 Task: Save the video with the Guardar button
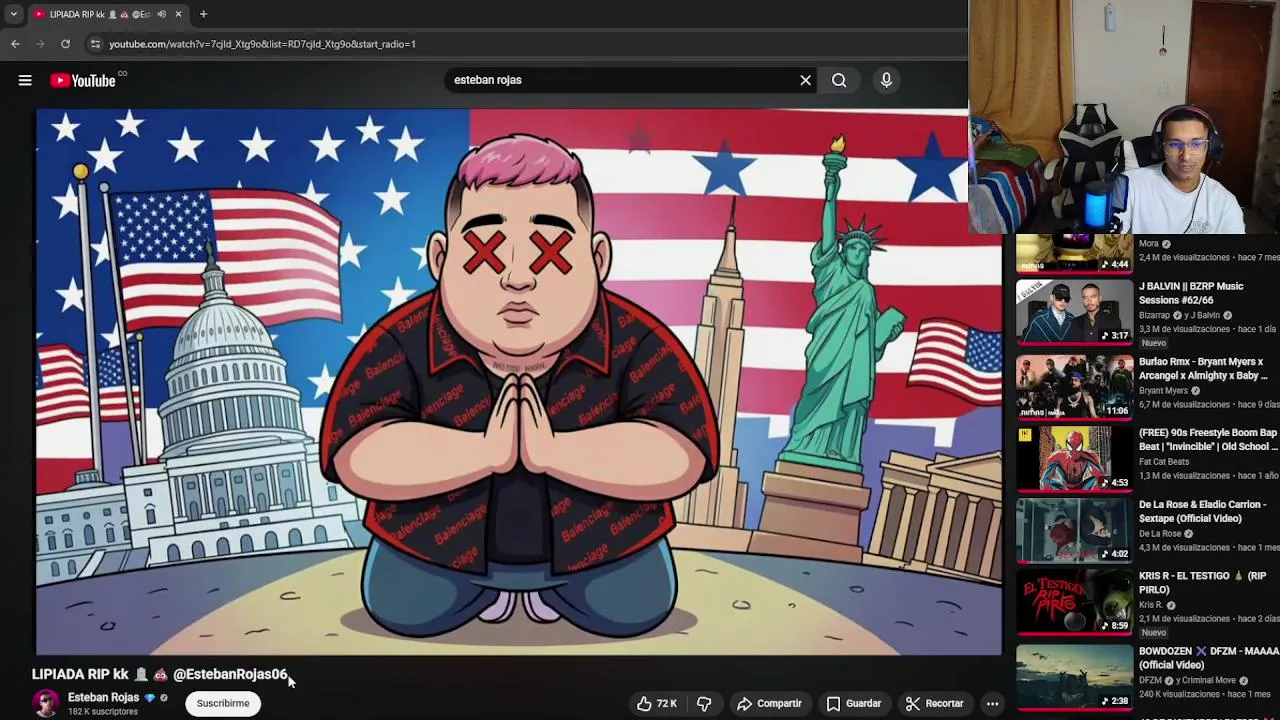pos(853,704)
